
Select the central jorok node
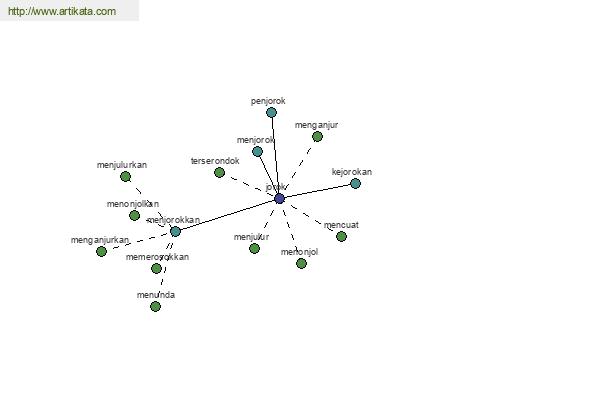(x=280, y=199)
